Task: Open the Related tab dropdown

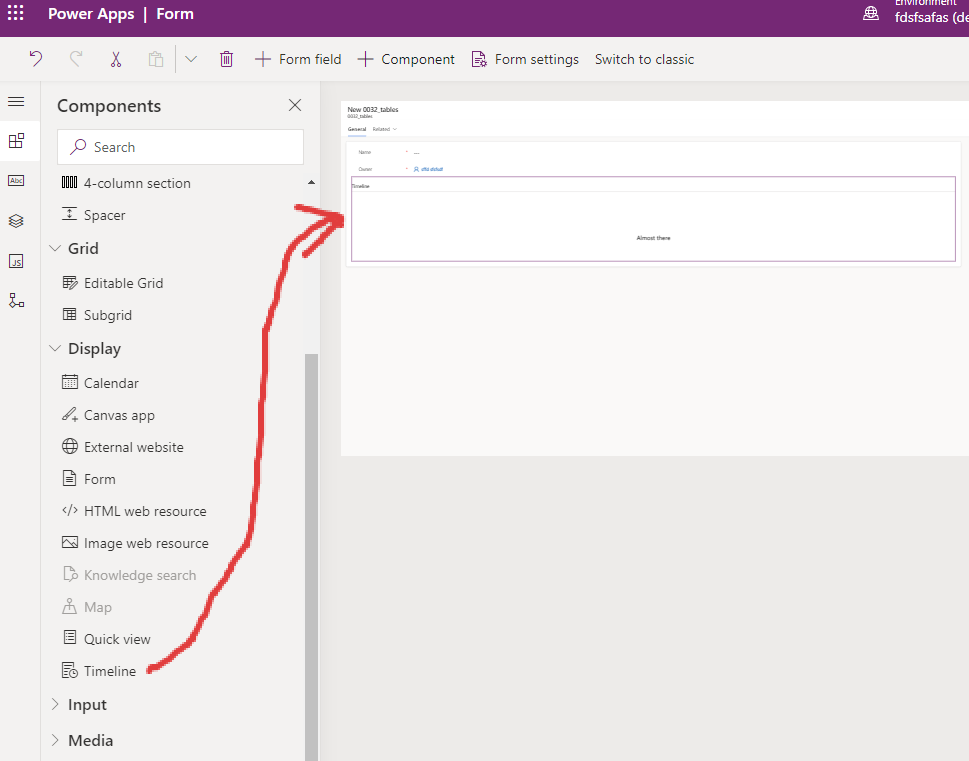Action: (x=385, y=129)
